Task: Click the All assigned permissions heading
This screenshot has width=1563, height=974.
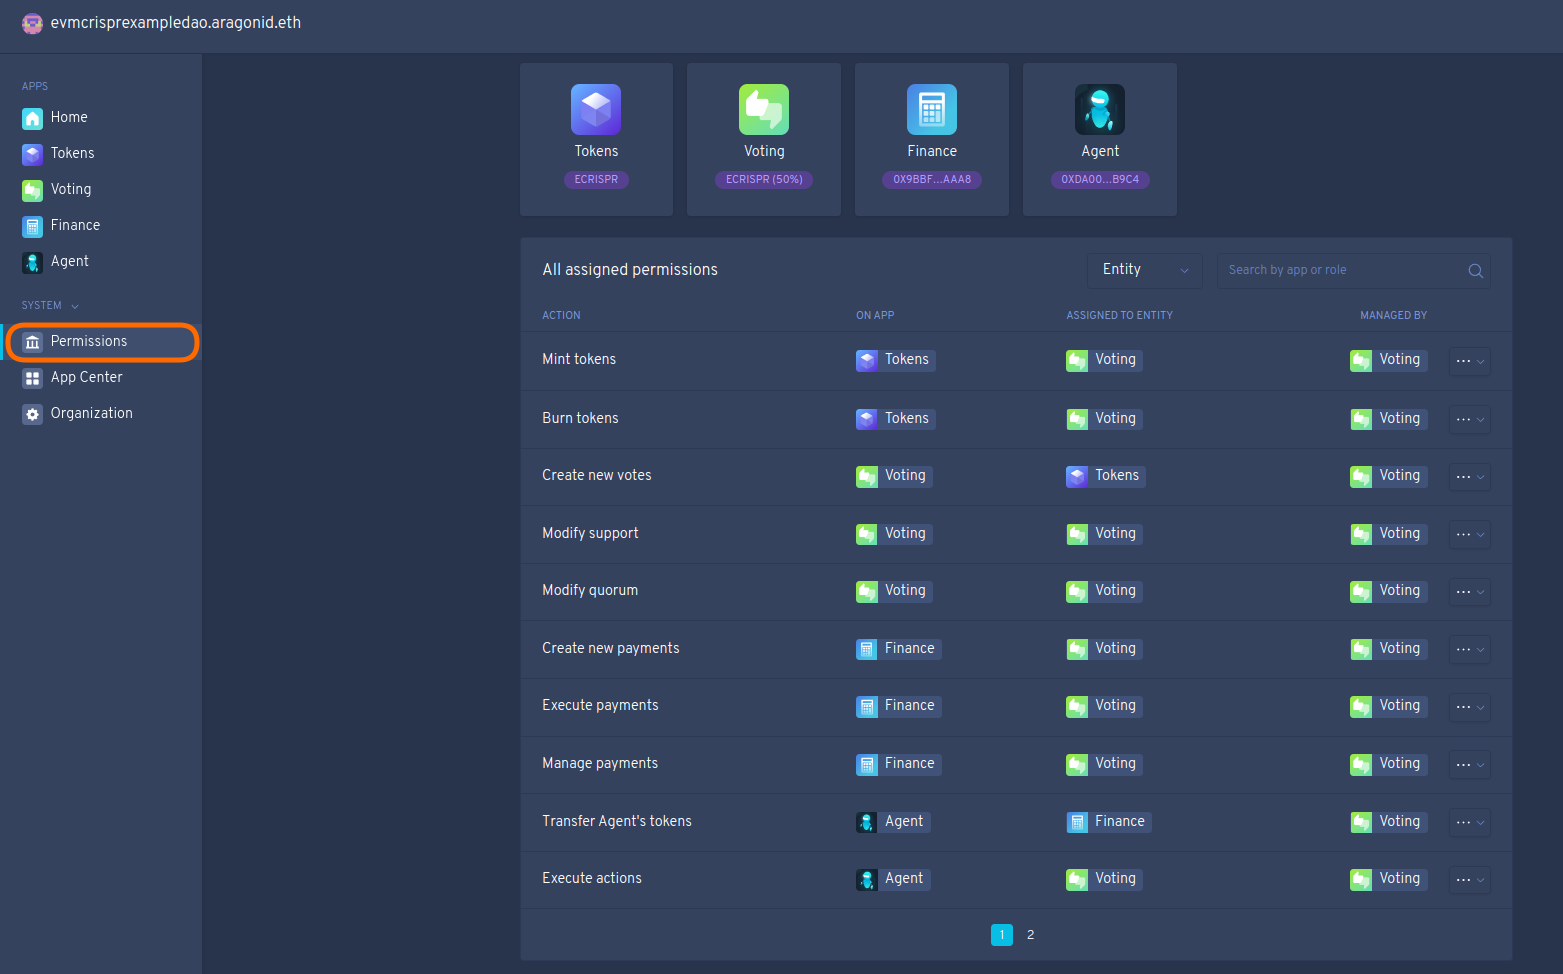Action: pyautogui.click(x=630, y=270)
